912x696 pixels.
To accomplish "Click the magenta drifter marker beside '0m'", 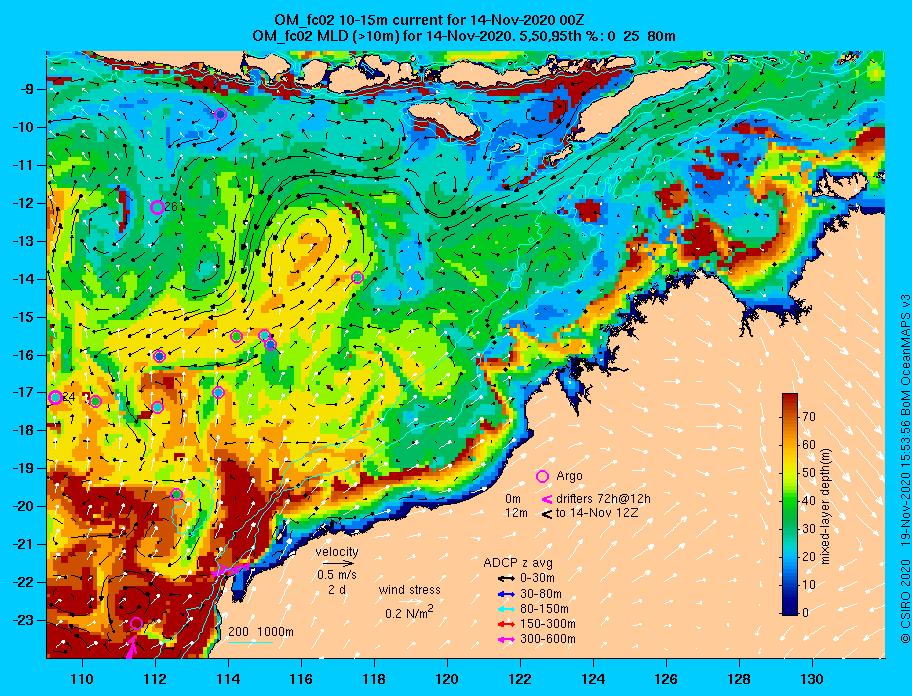I will 547,499.
